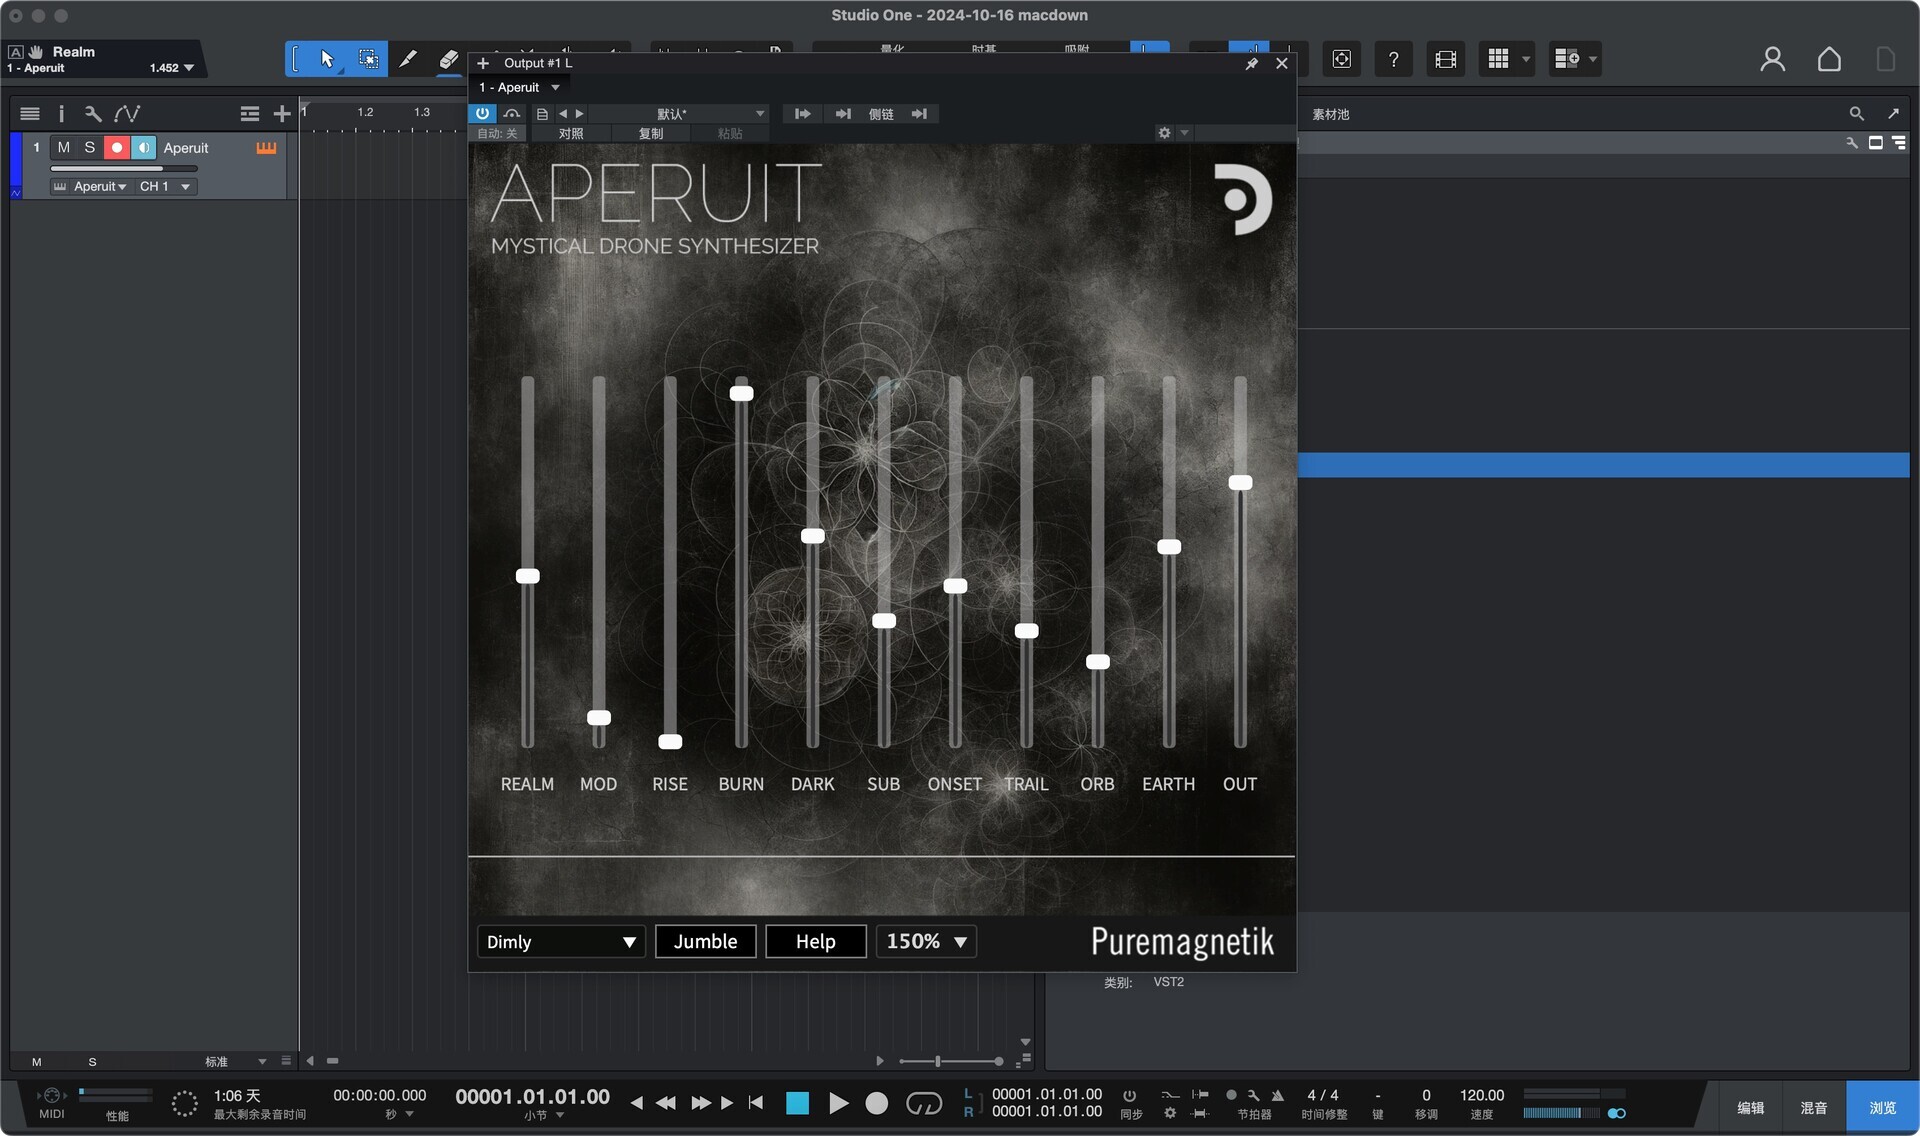The width and height of the screenshot is (1920, 1136).
Task: Click the BURN slider handle
Action: [741, 393]
